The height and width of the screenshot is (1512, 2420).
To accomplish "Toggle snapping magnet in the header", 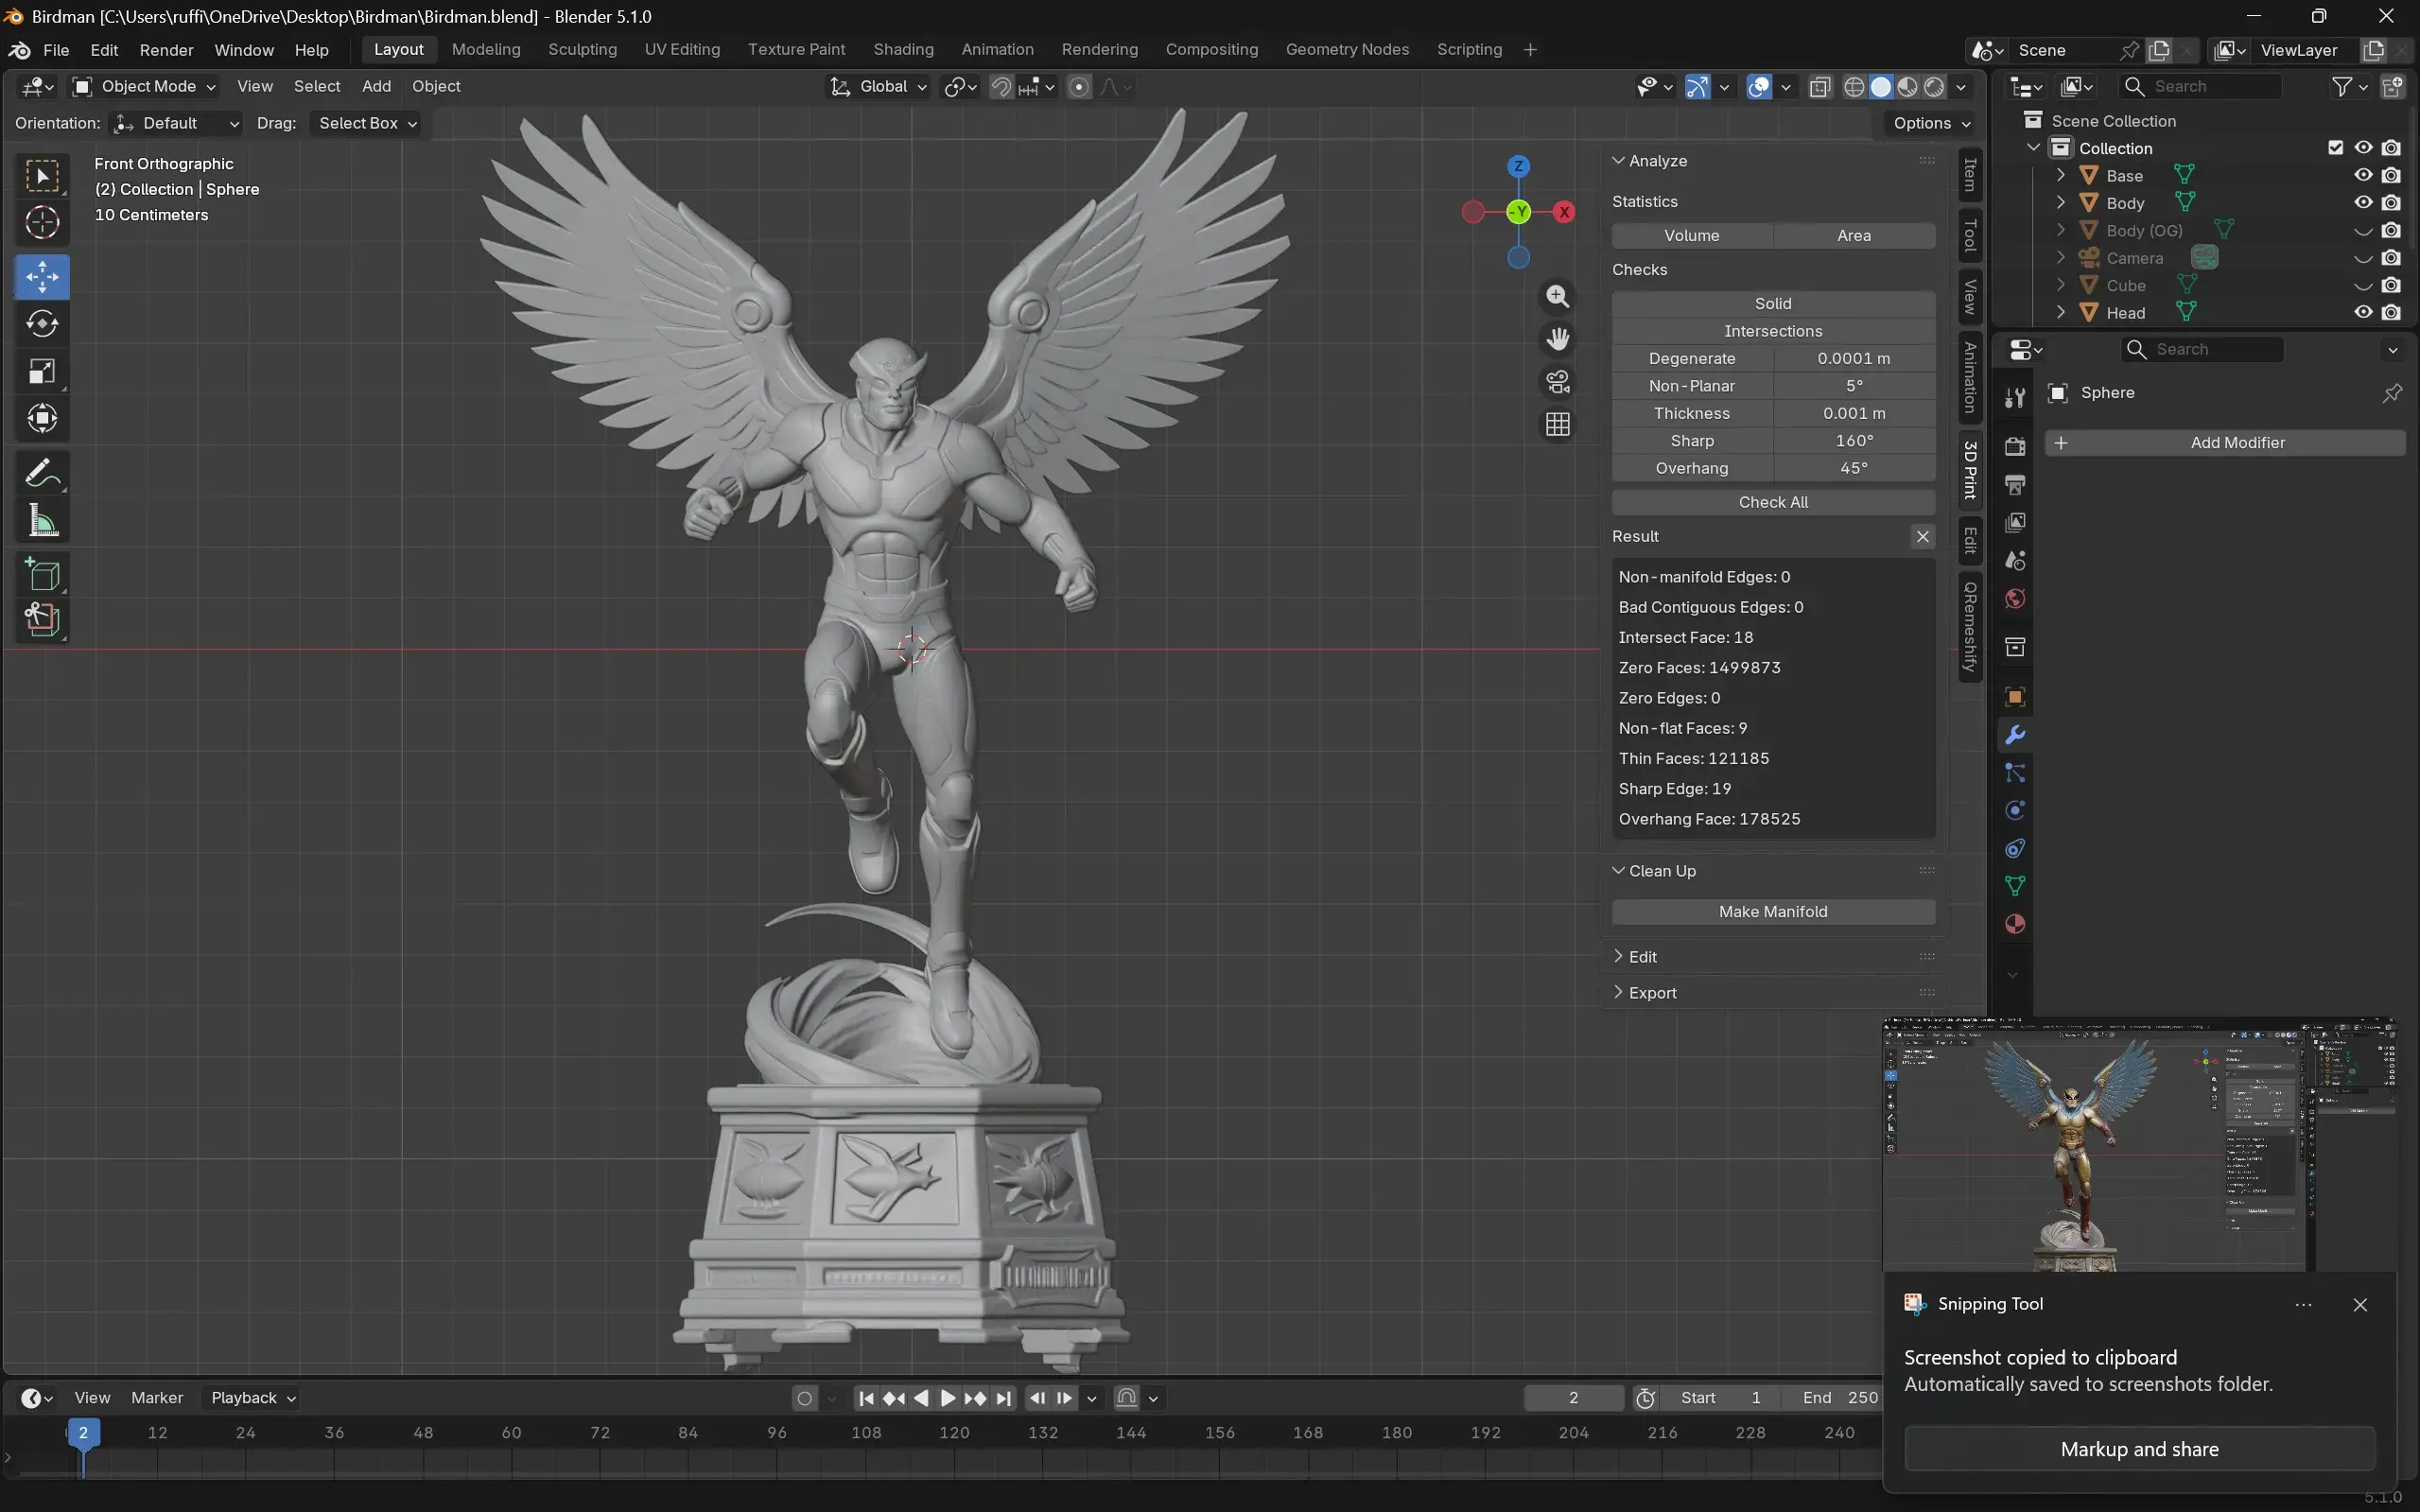I will [x=1001, y=87].
